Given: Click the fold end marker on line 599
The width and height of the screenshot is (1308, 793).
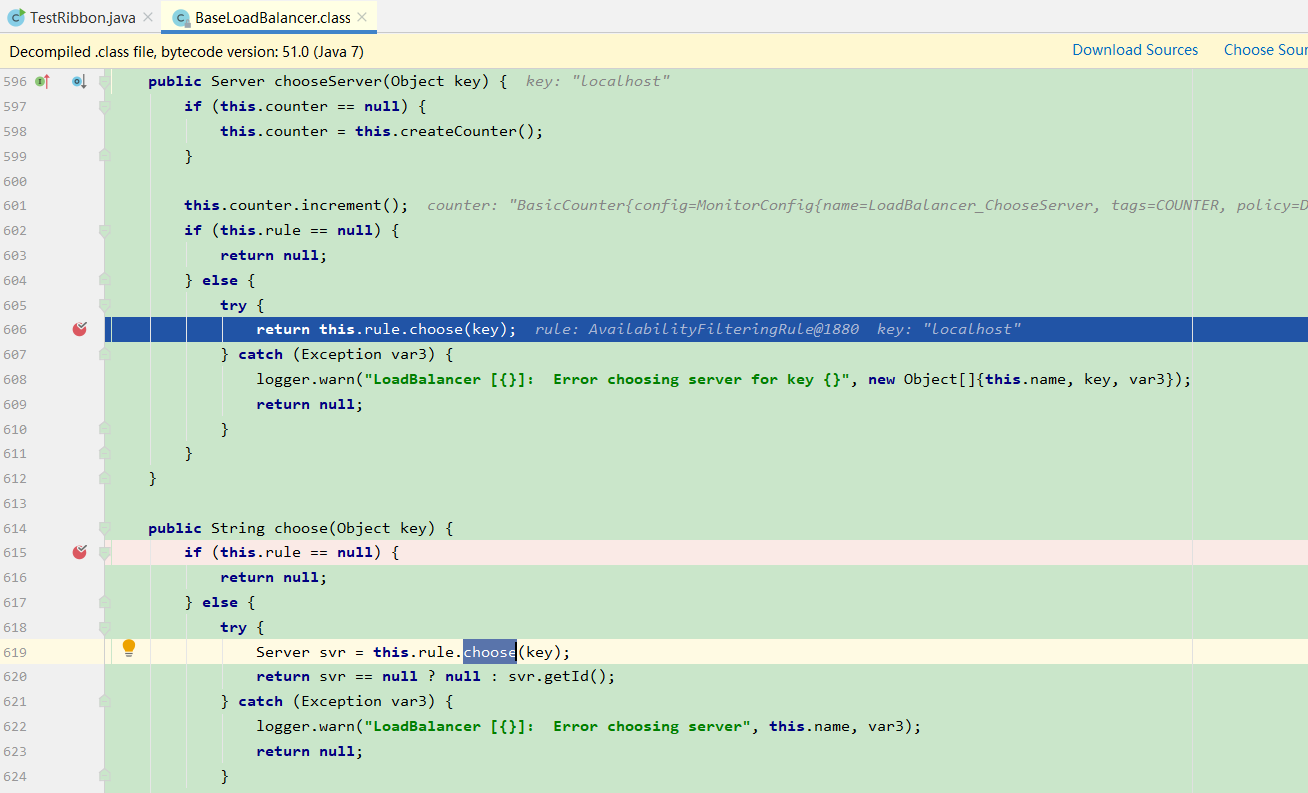Looking at the screenshot, I should (104, 156).
